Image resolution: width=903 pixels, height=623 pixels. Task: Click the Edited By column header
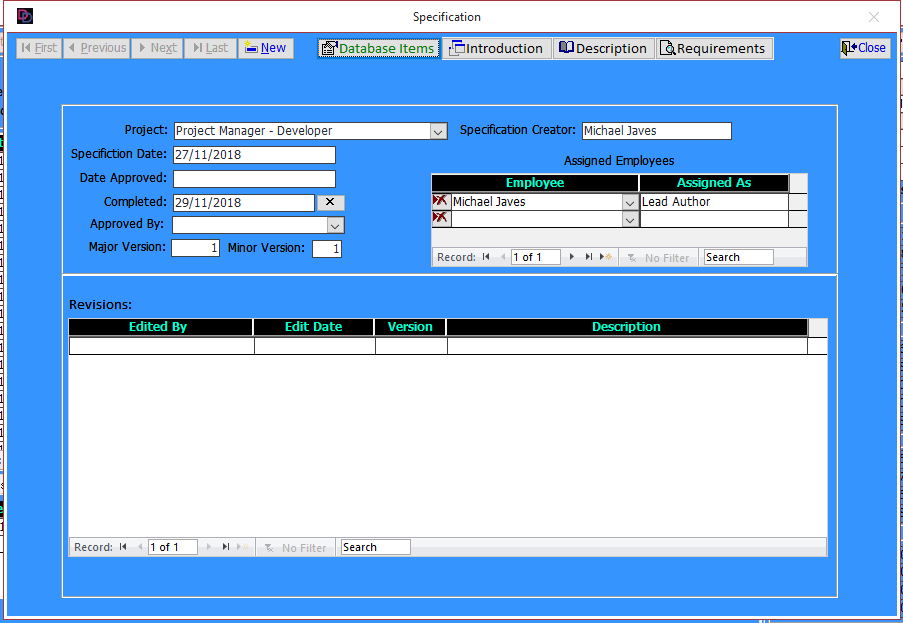click(x=161, y=327)
